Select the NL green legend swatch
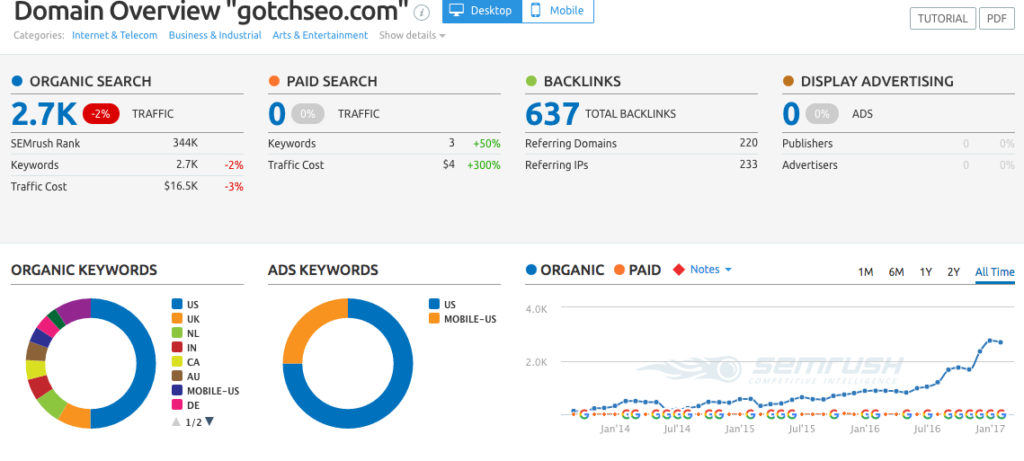The width and height of the screenshot is (1024, 461). point(176,333)
